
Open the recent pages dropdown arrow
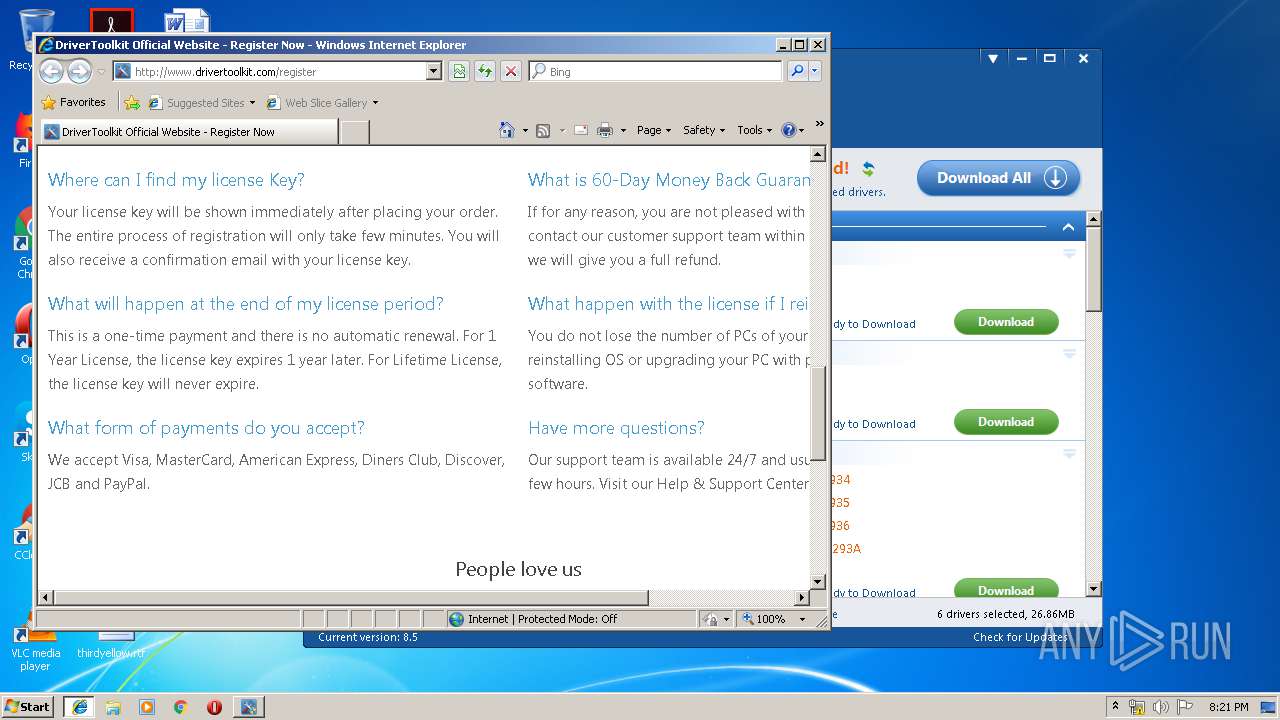click(x=101, y=72)
